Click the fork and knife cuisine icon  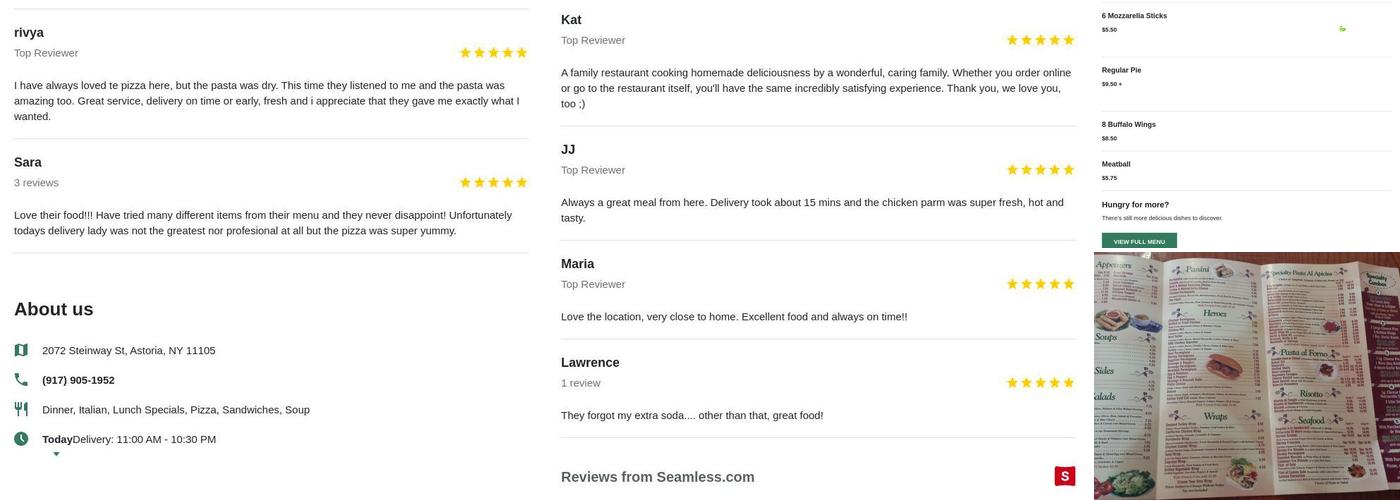click(21, 409)
